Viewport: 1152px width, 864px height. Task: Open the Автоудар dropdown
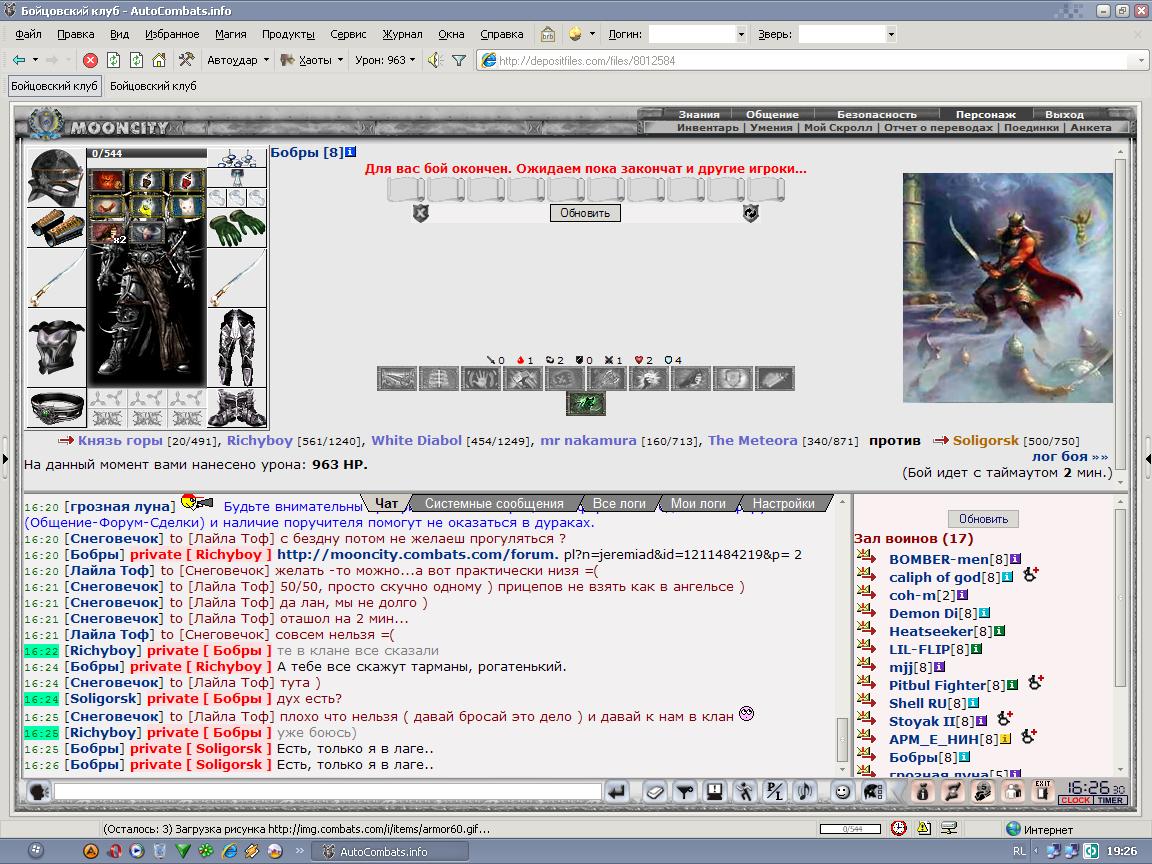coord(238,60)
